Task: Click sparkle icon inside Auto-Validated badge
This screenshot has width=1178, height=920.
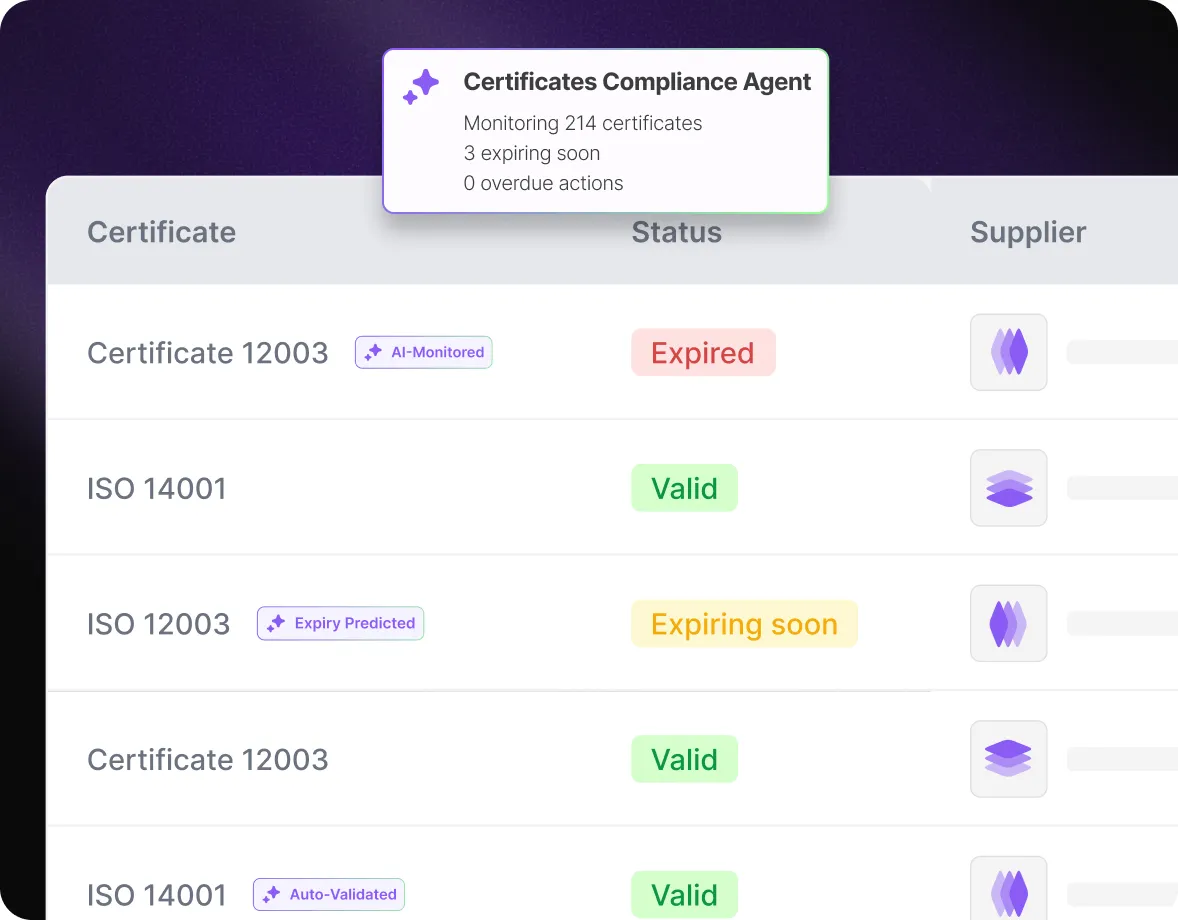Action: (271, 894)
